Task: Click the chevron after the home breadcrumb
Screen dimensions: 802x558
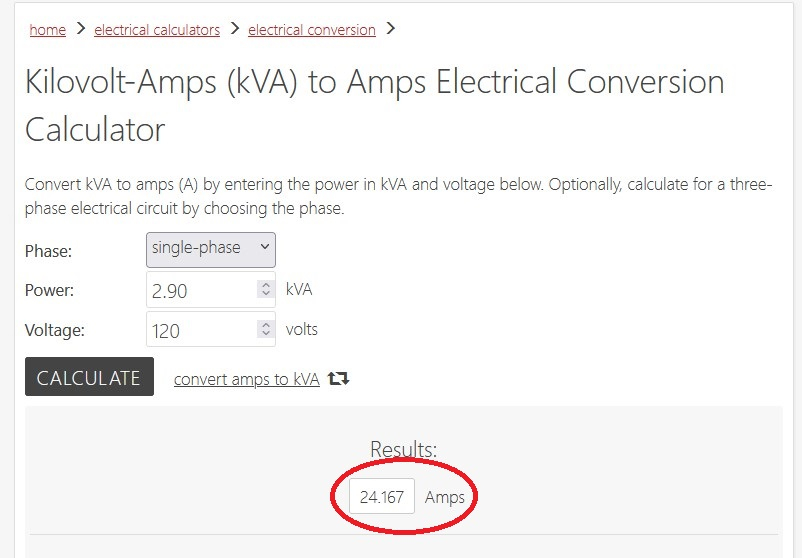Action: pyautogui.click(x=80, y=29)
